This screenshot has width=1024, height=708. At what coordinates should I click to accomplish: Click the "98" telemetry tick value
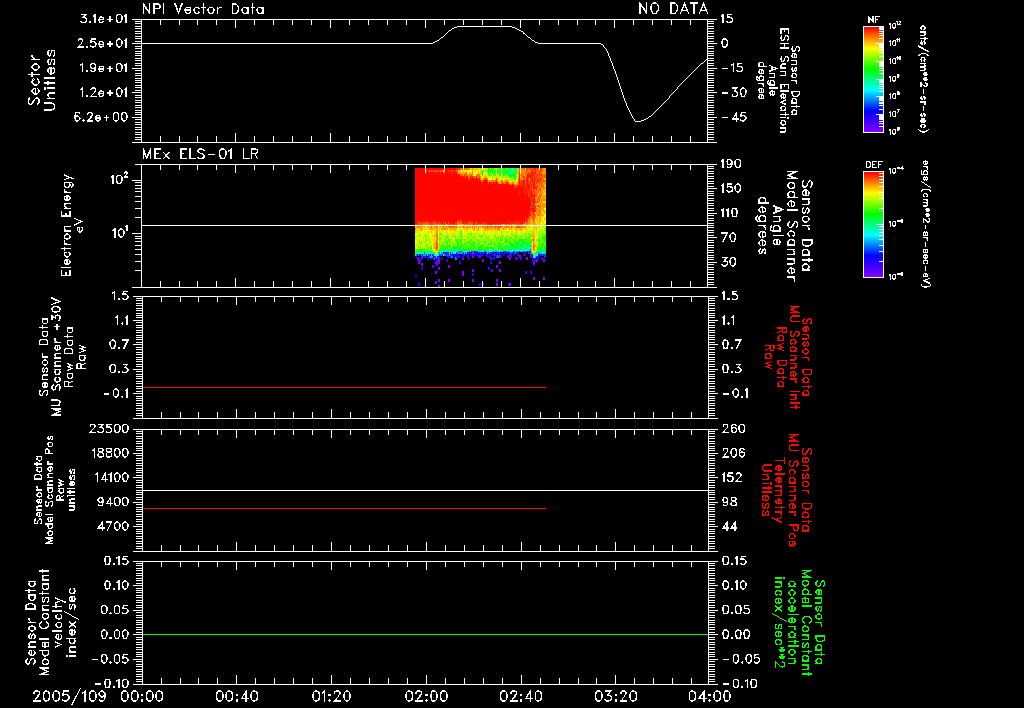tap(729, 502)
